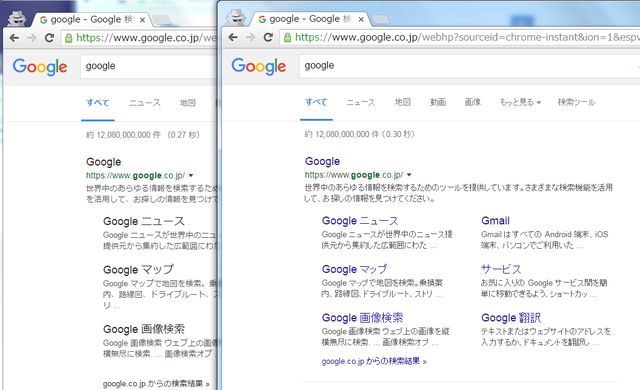Click https://www.google.co.jp/ green URL in left window
This screenshot has height=390, width=640.
point(136,175)
